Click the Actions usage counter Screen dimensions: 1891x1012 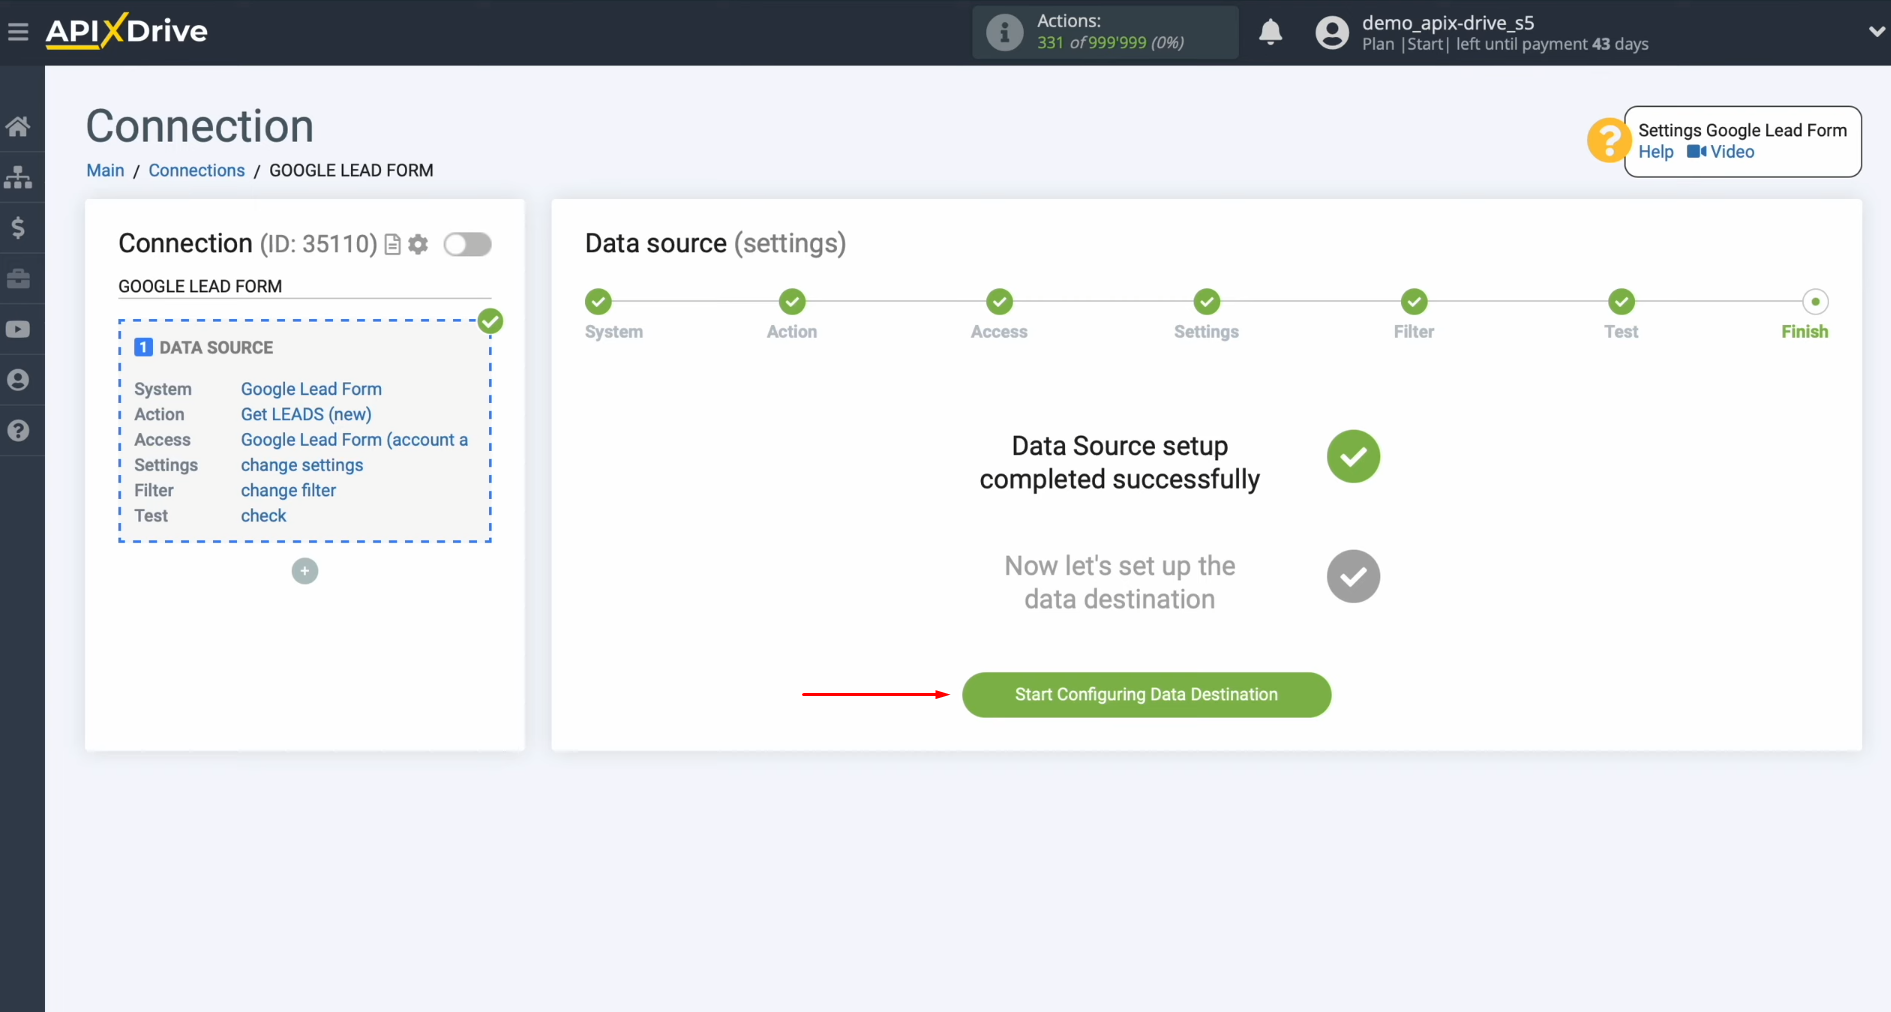(x=1104, y=32)
